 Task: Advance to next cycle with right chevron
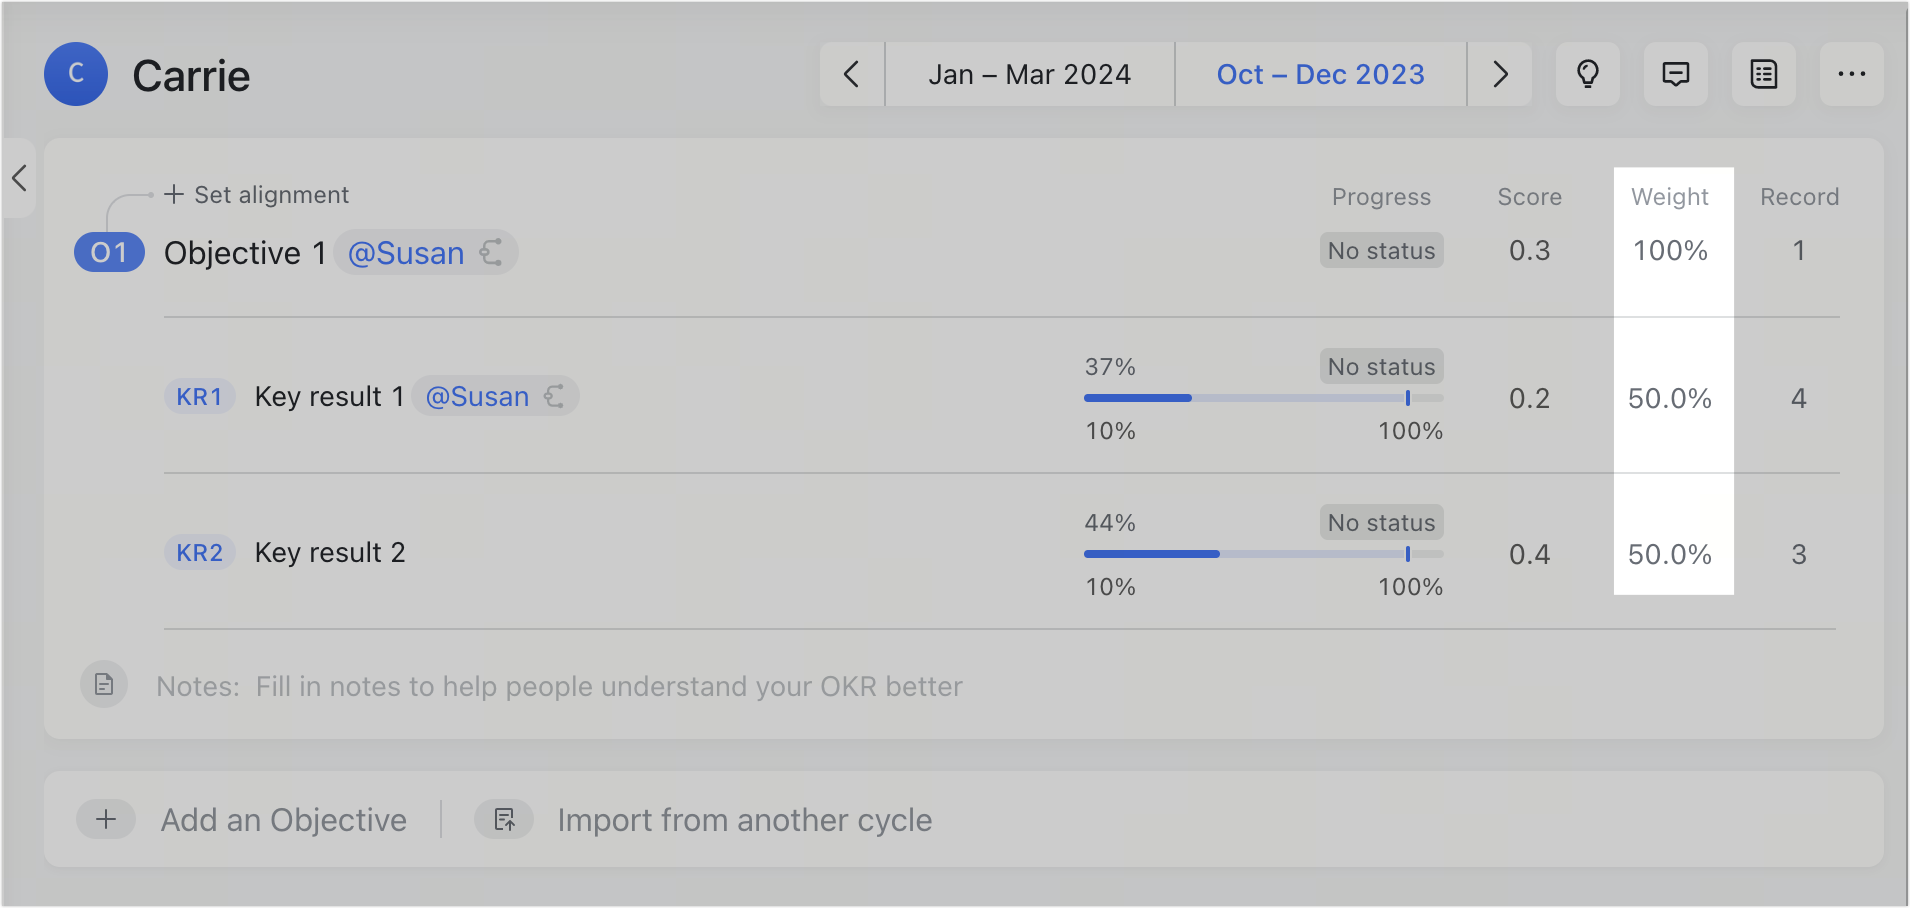(1499, 74)
